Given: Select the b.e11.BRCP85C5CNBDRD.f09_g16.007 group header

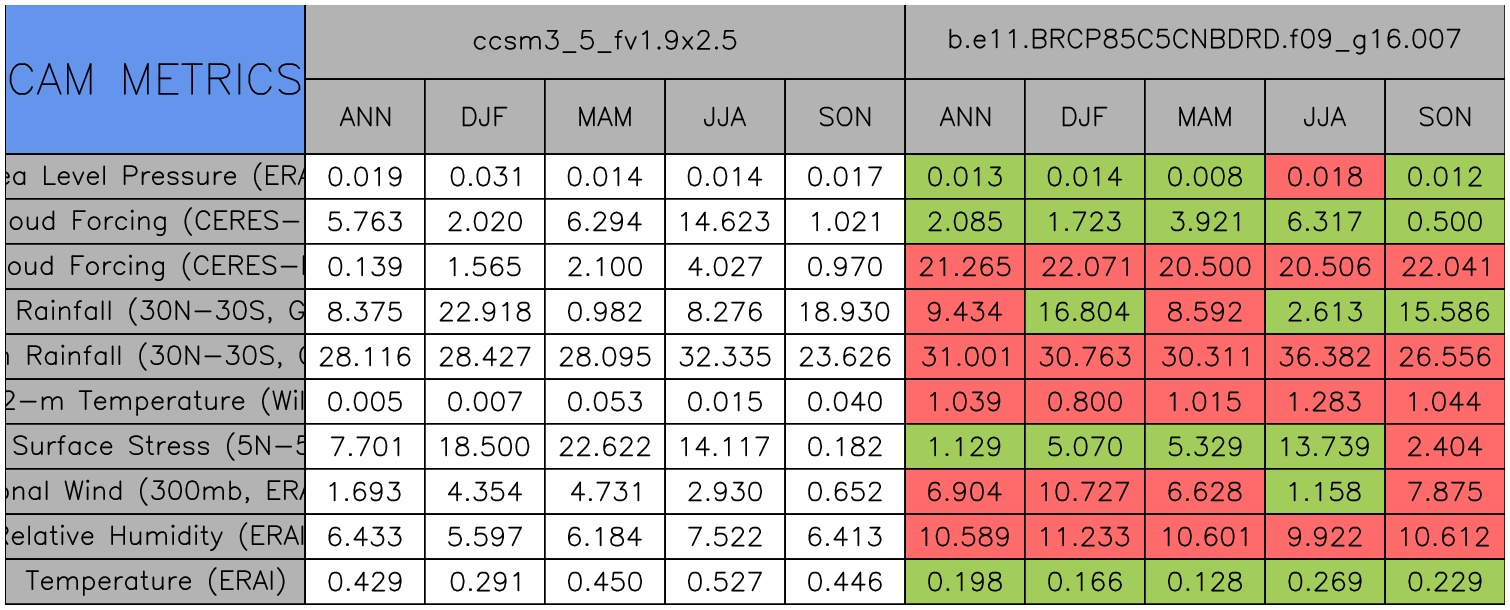Looking at the screenshot, I should (1205, 42).
